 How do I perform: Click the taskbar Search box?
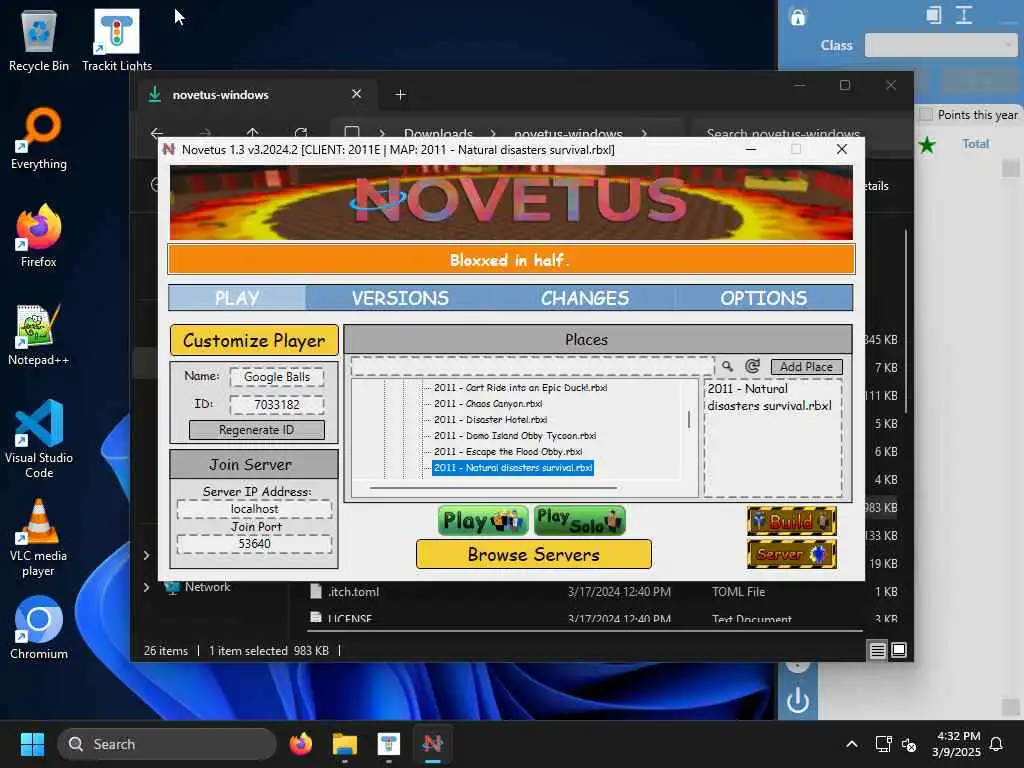167,744
